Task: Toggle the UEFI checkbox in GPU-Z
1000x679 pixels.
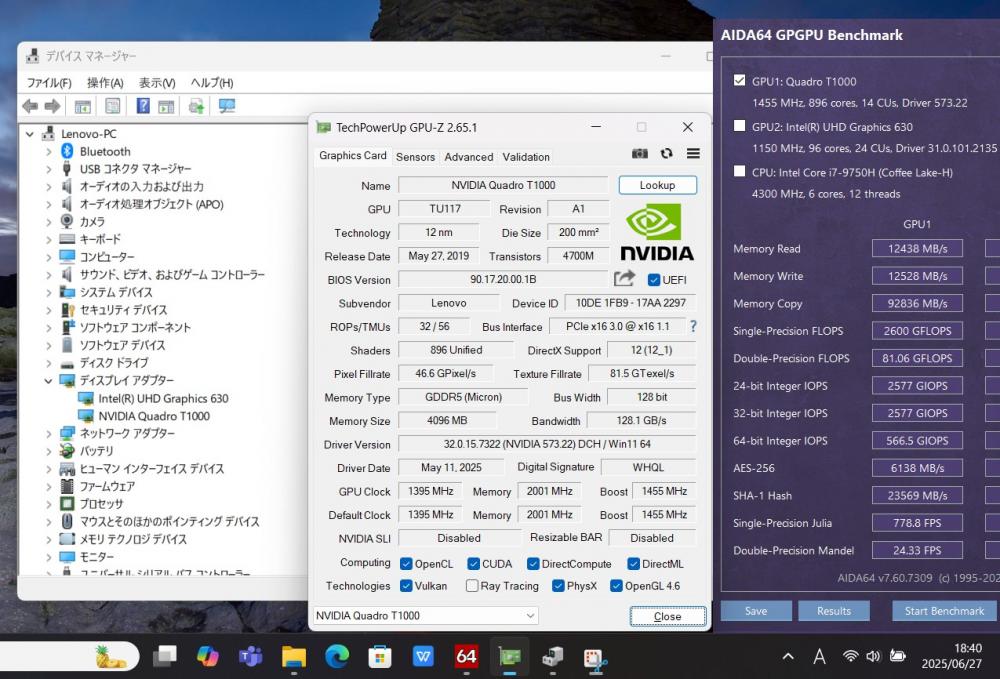Action: (x=654, y=279)
